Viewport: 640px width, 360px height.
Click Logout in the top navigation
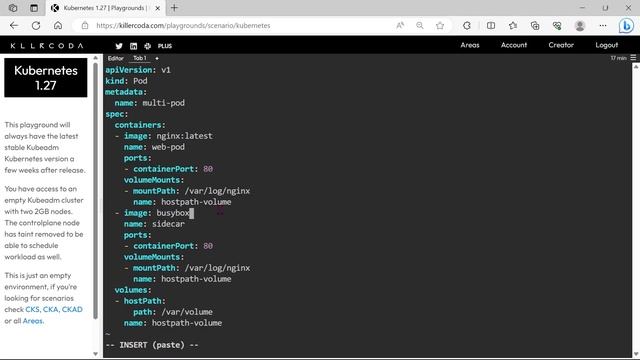pos(607,45)
